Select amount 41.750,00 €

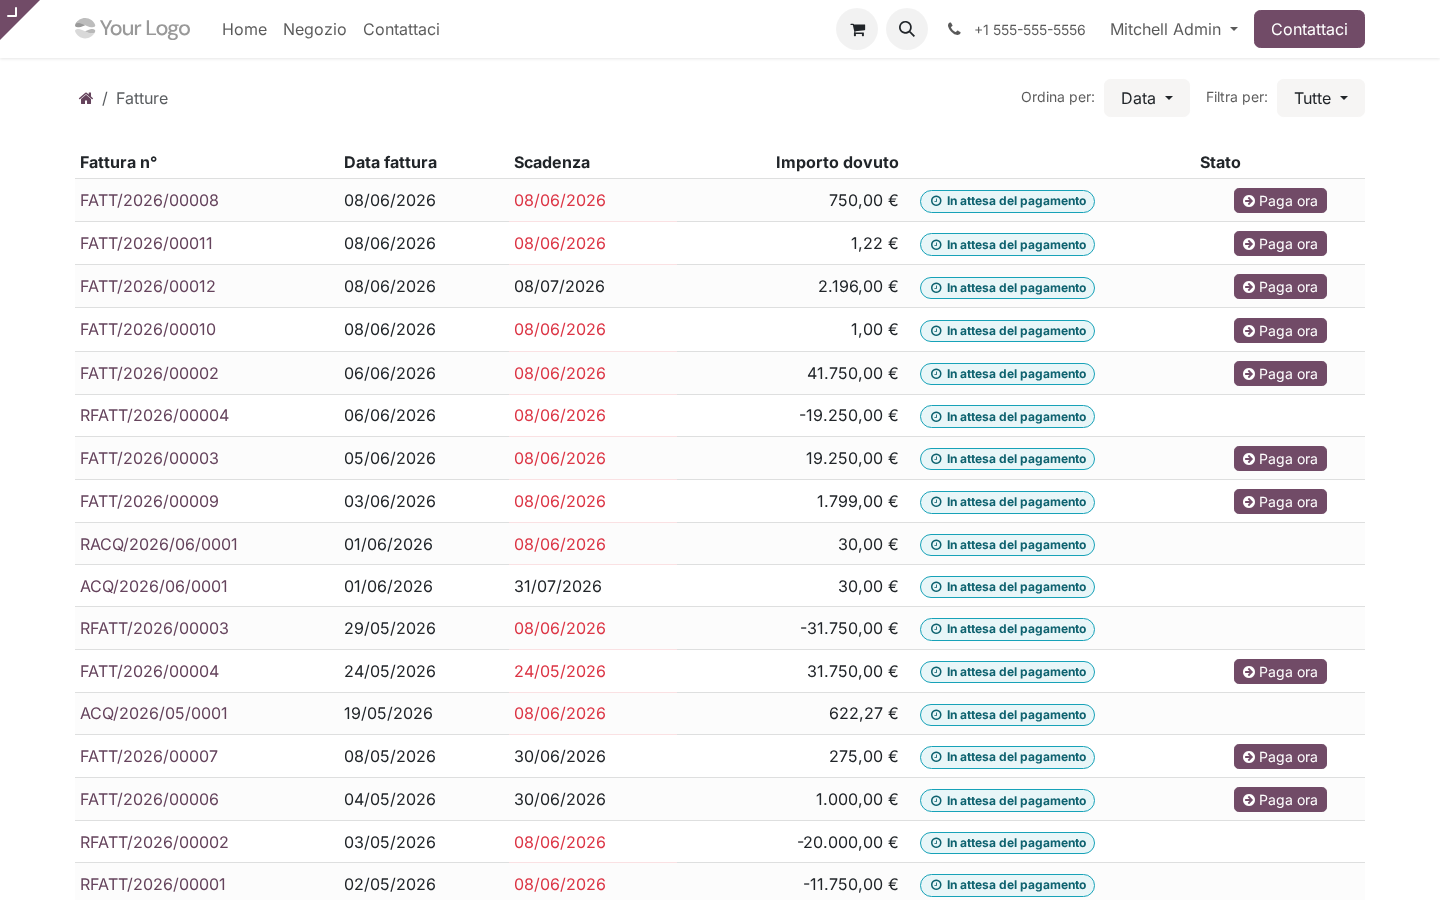(x=852, y=373)
